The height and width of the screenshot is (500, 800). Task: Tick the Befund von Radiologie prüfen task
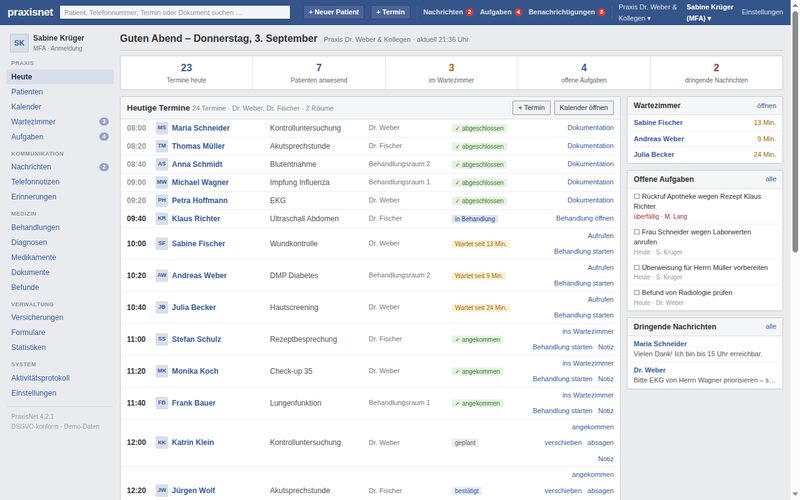click(x=637, y=292)
